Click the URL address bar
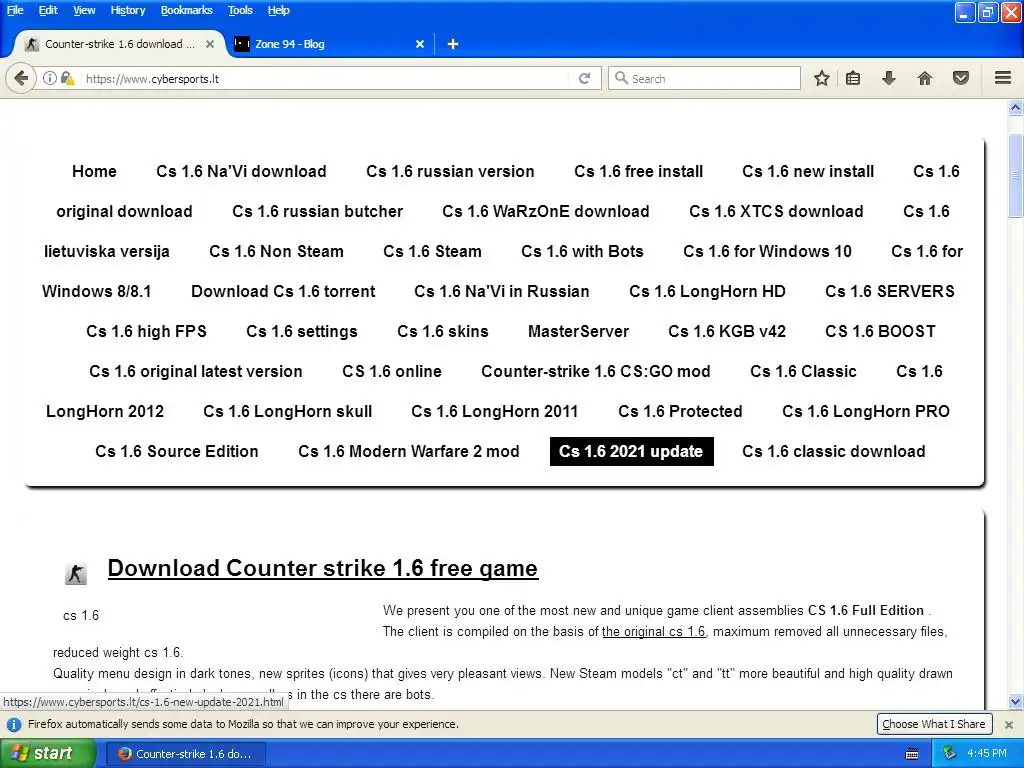Screen dimensions: 1024x768 point(327,78)
